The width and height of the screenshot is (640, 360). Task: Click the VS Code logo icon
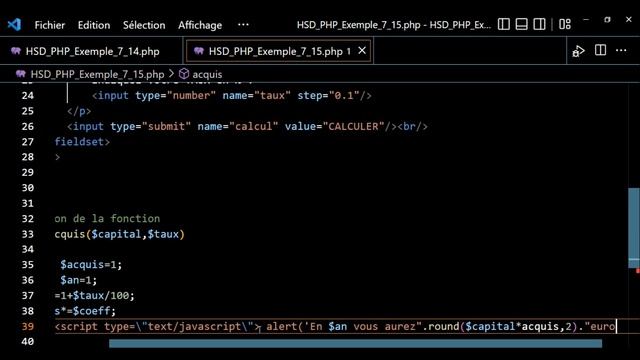click(x=14, y=24)
